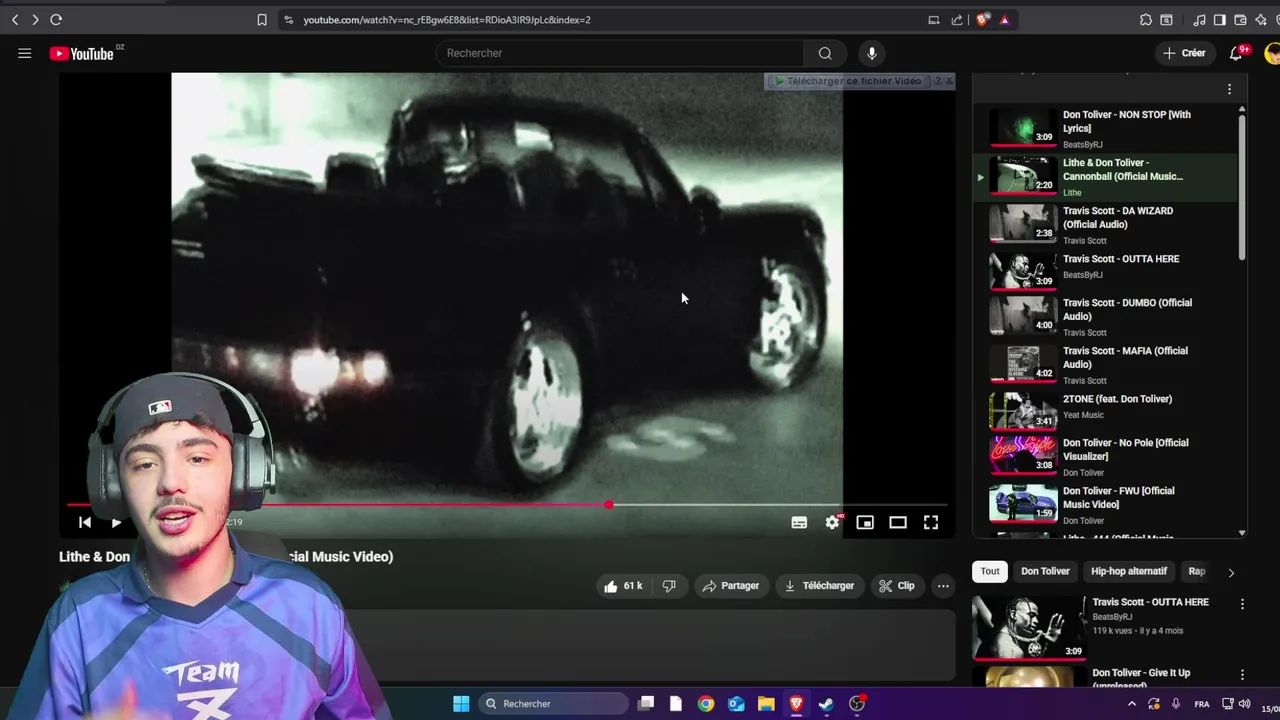Select the Hip-hop alternatif filter chip
Screen dimensions: 1280x720
point(1129,571)
